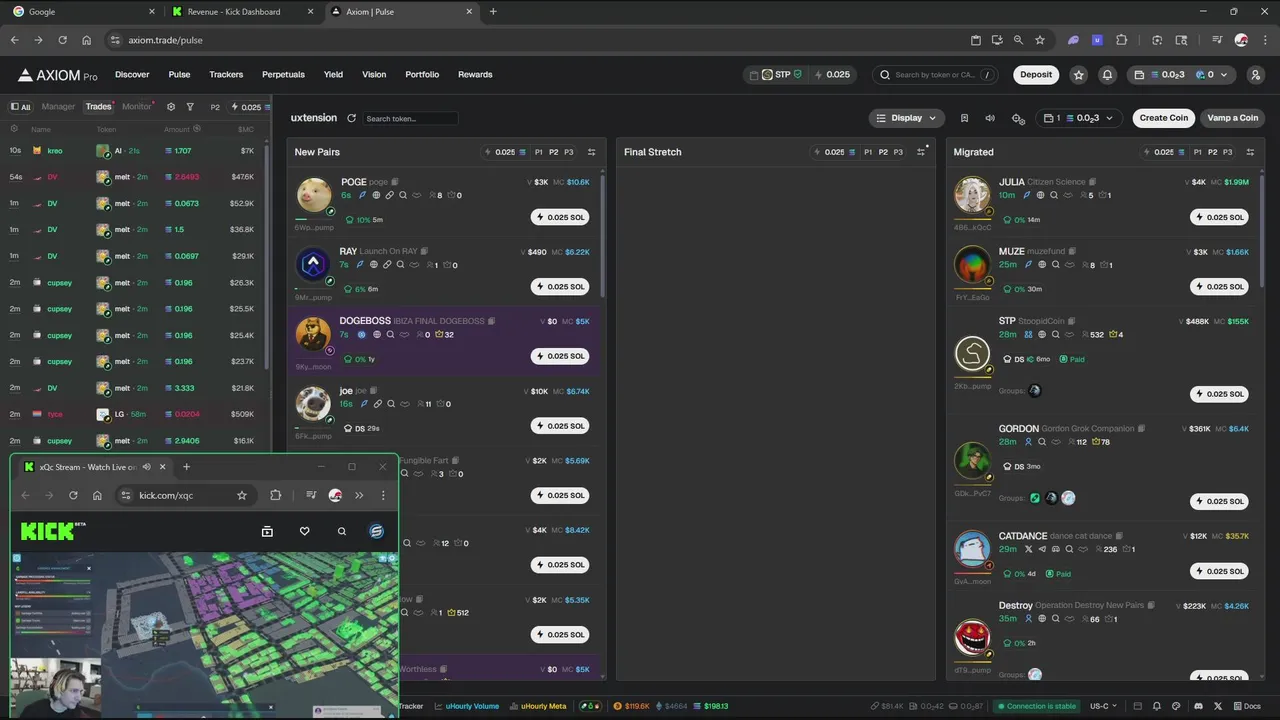1280x720 pixels.
Task: Click Vamp a Coin button
Action: coord(1232,118)
